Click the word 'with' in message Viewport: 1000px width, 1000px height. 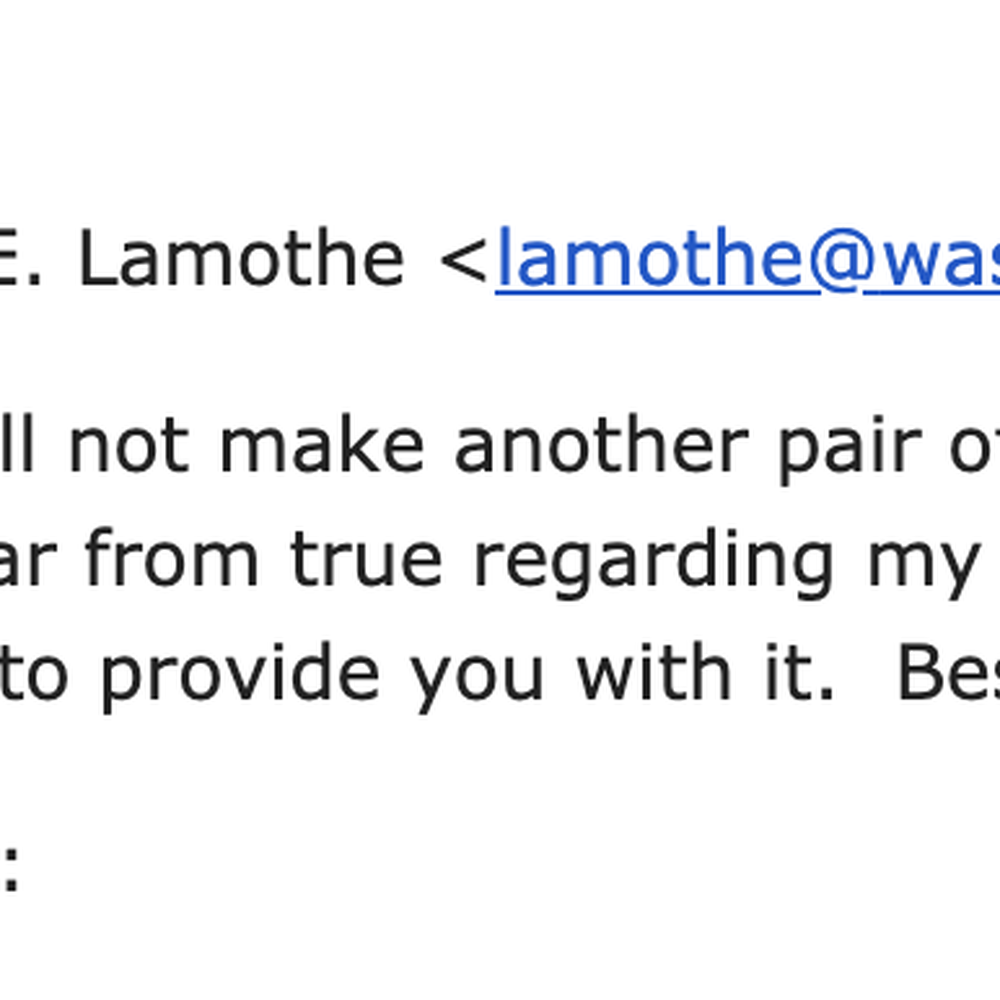point(654,670)
